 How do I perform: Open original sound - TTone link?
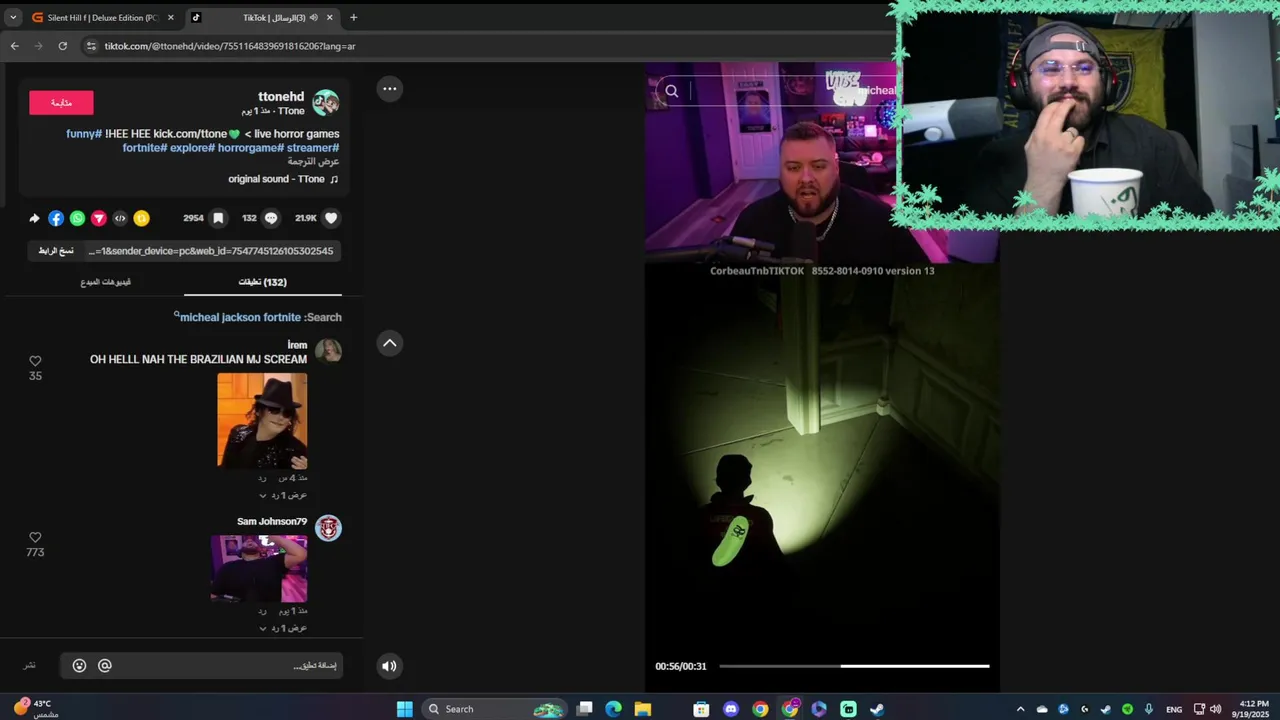click(283, 179)
